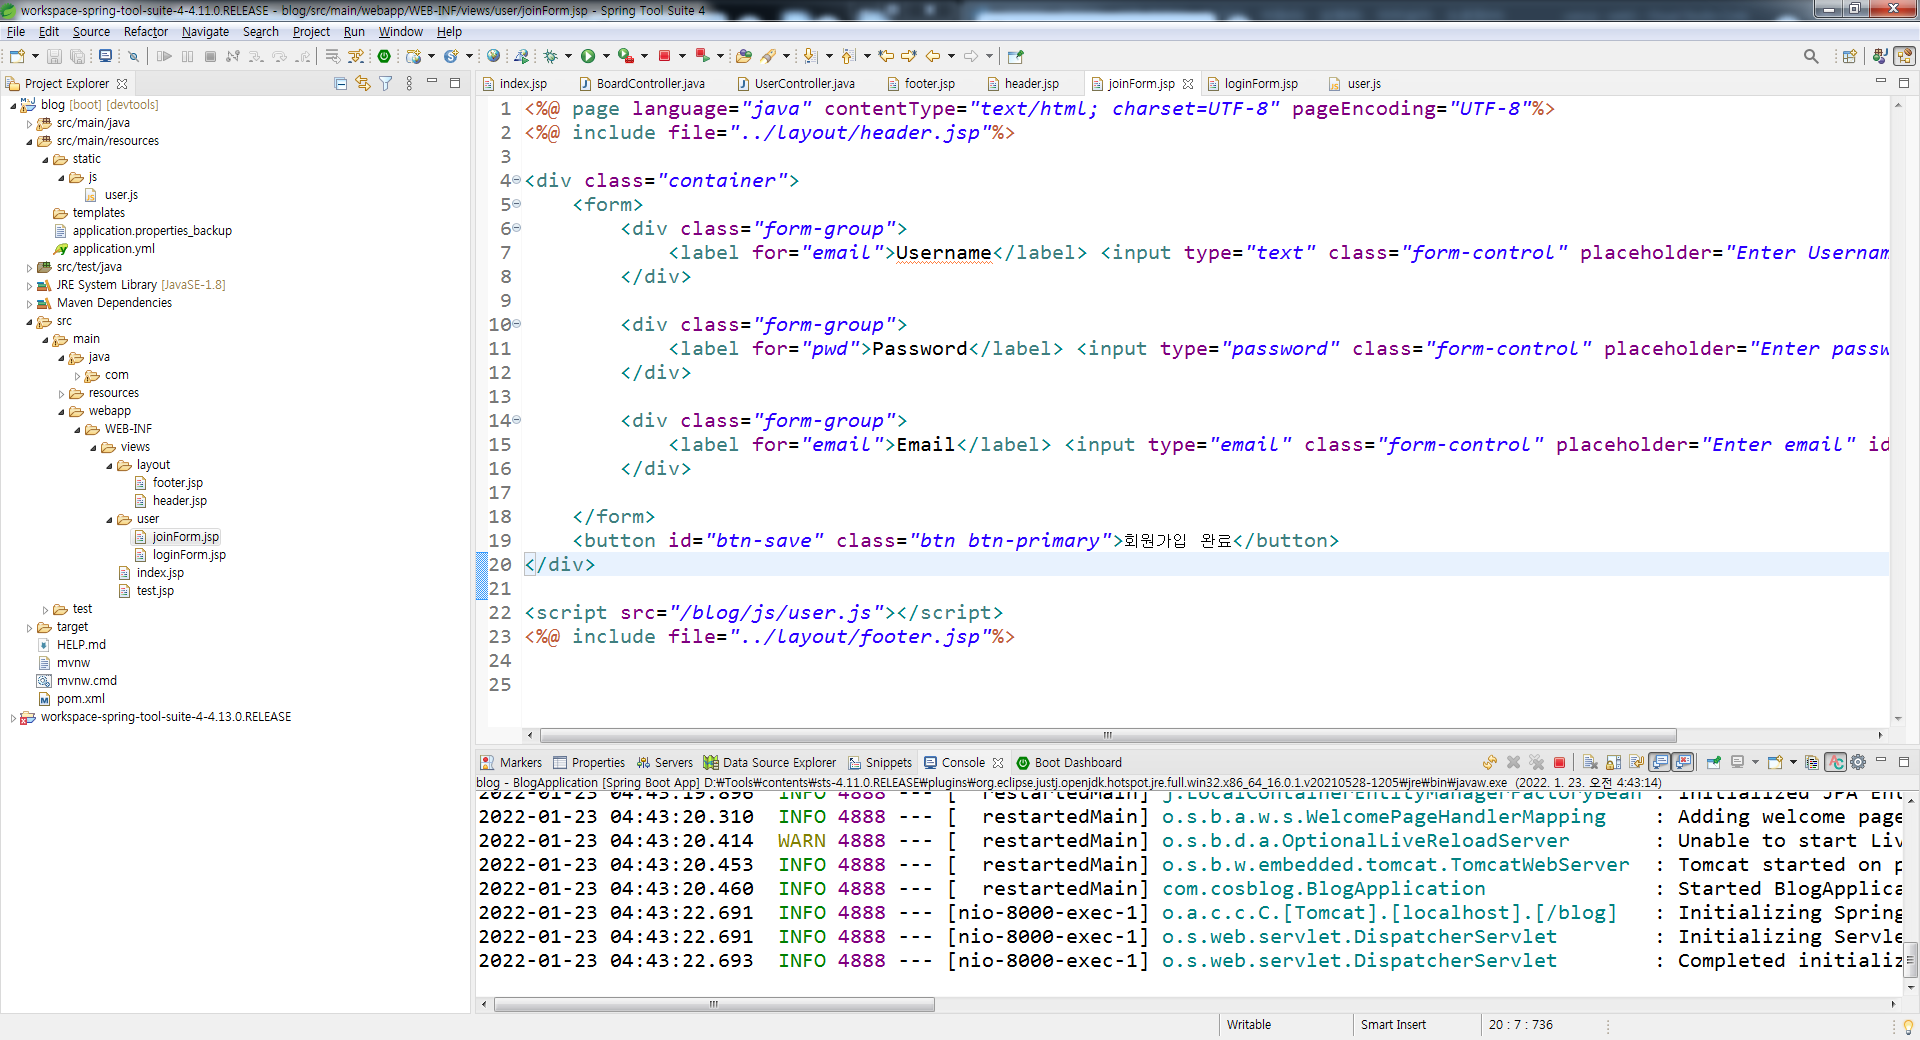The width and height of the screenshot is (1920, 1040).
Task: Open Project Explorer view menu (three dots)
Action: click(409, 83)
